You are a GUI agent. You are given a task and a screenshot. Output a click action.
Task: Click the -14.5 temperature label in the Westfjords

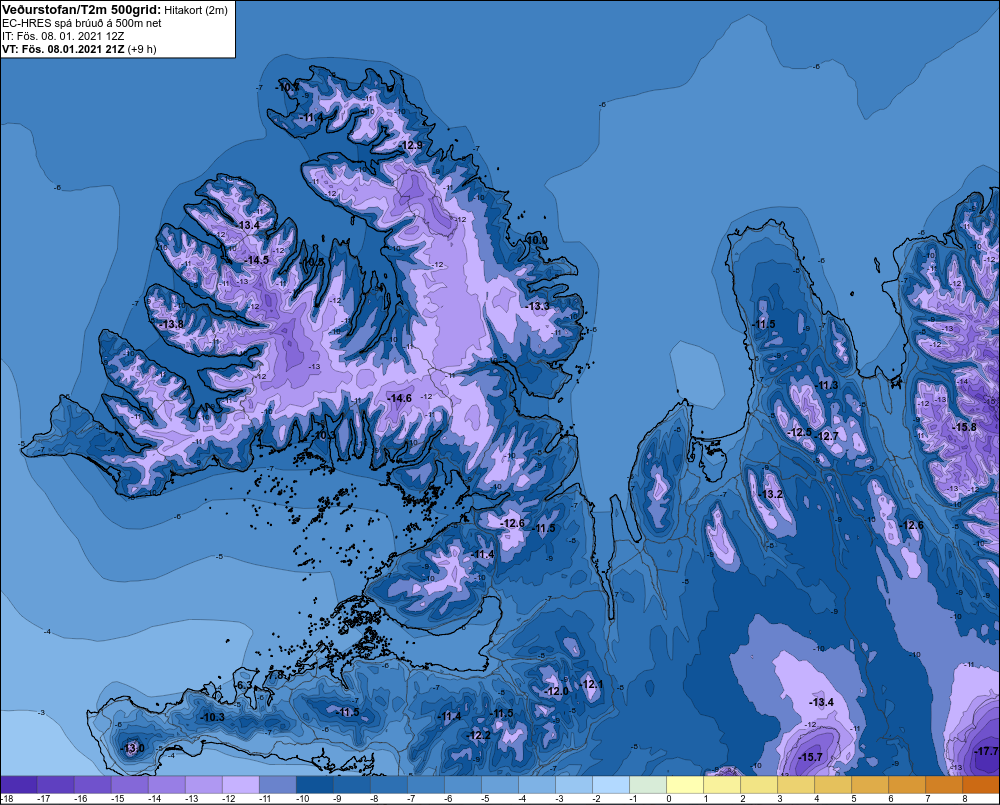coord(257,260)
